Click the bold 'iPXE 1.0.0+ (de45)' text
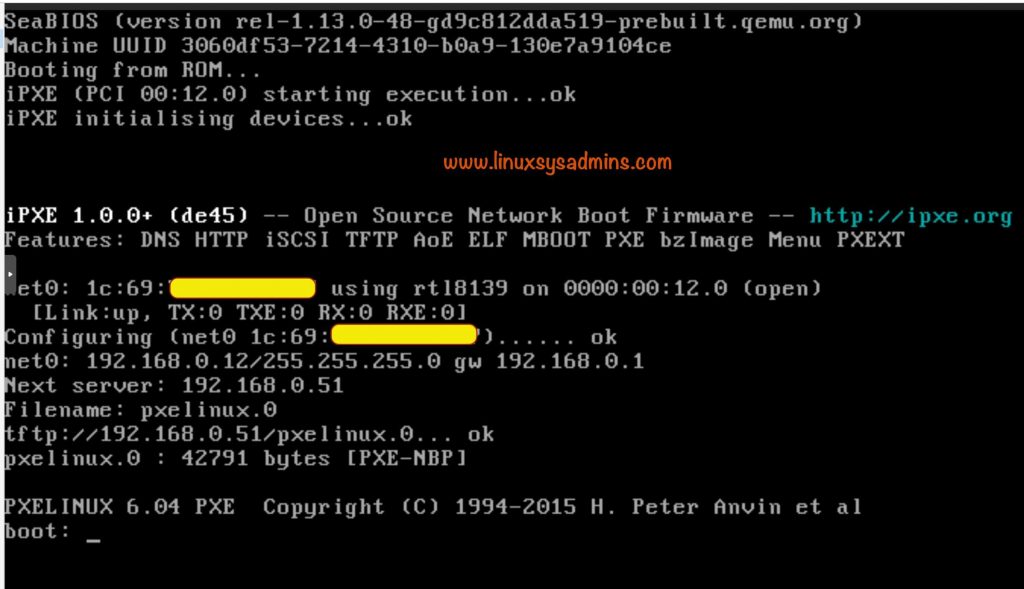The width and height of the screenshot is (1024, 589). (x=127, y=216)
